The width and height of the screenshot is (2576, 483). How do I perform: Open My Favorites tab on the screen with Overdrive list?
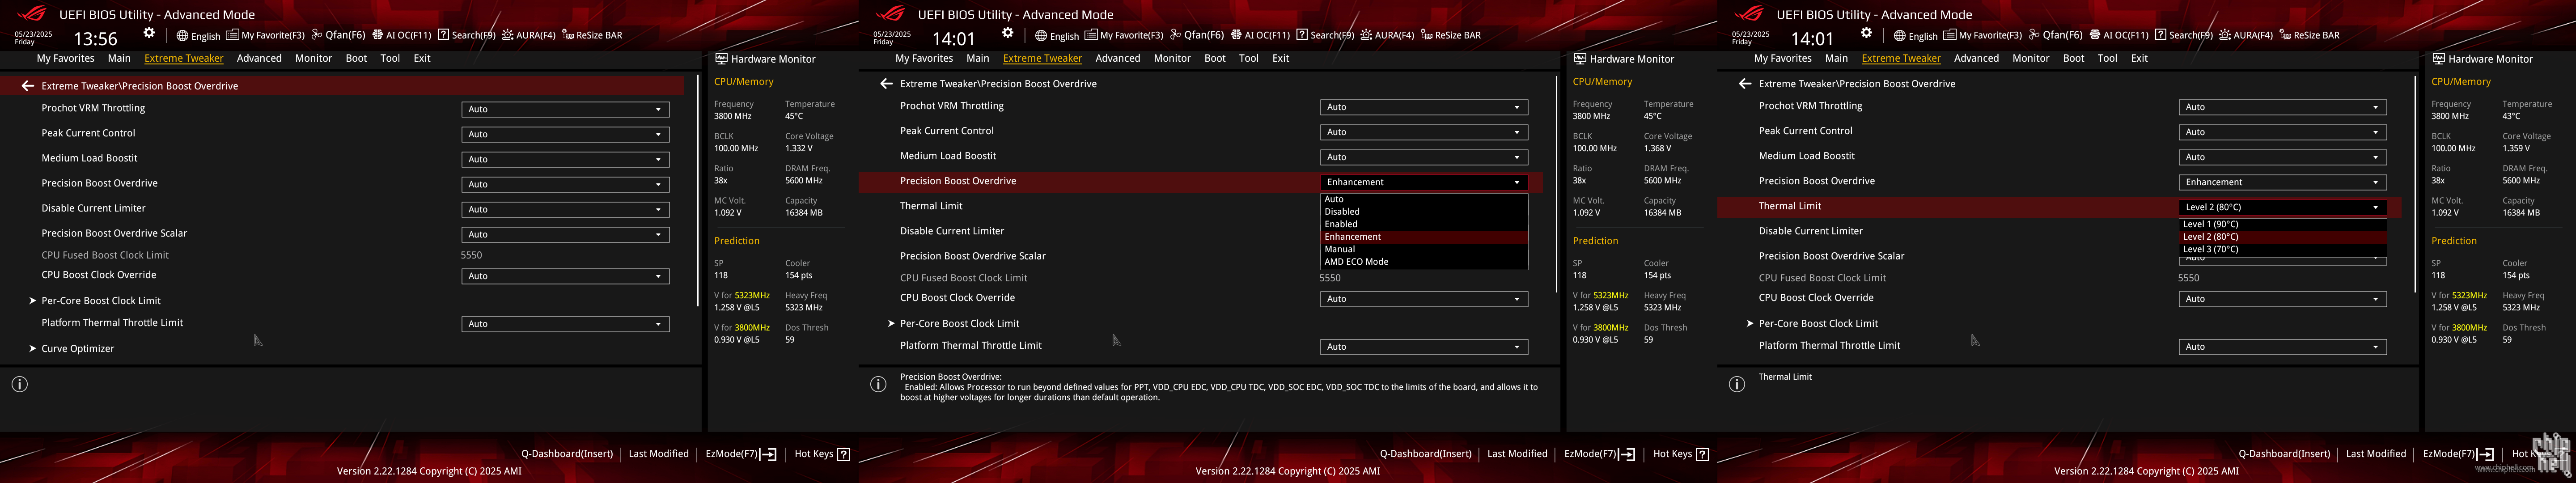point(924,58)
